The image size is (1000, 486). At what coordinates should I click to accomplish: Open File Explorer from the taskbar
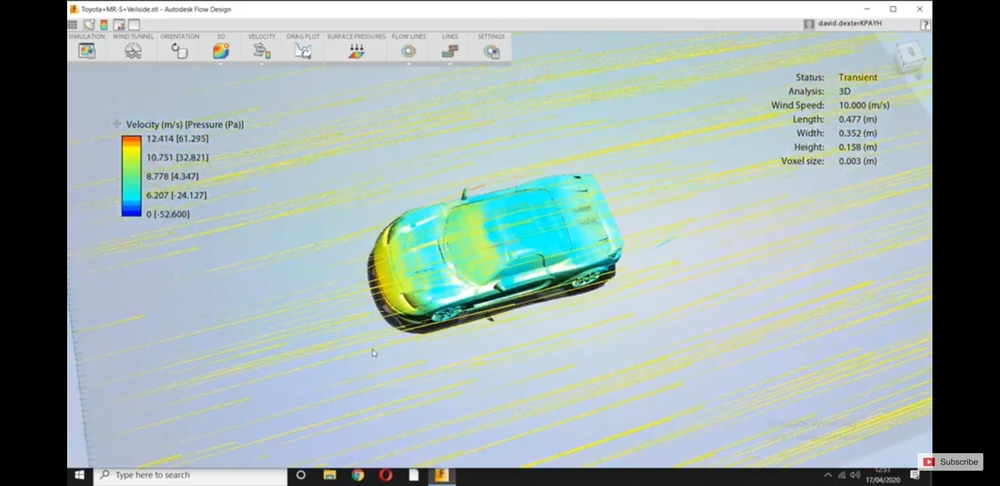(330, 475)
